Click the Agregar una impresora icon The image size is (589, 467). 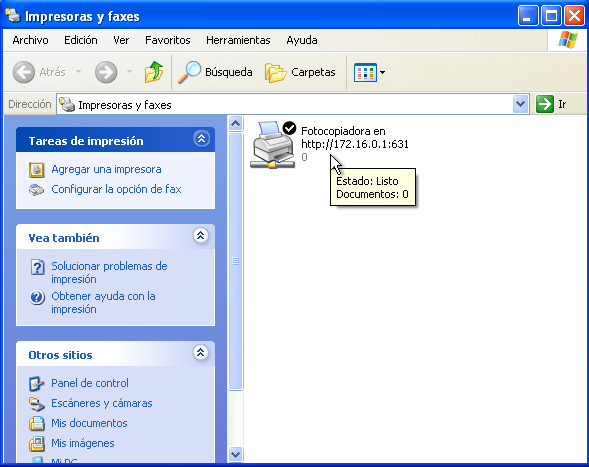click(37, 170)
